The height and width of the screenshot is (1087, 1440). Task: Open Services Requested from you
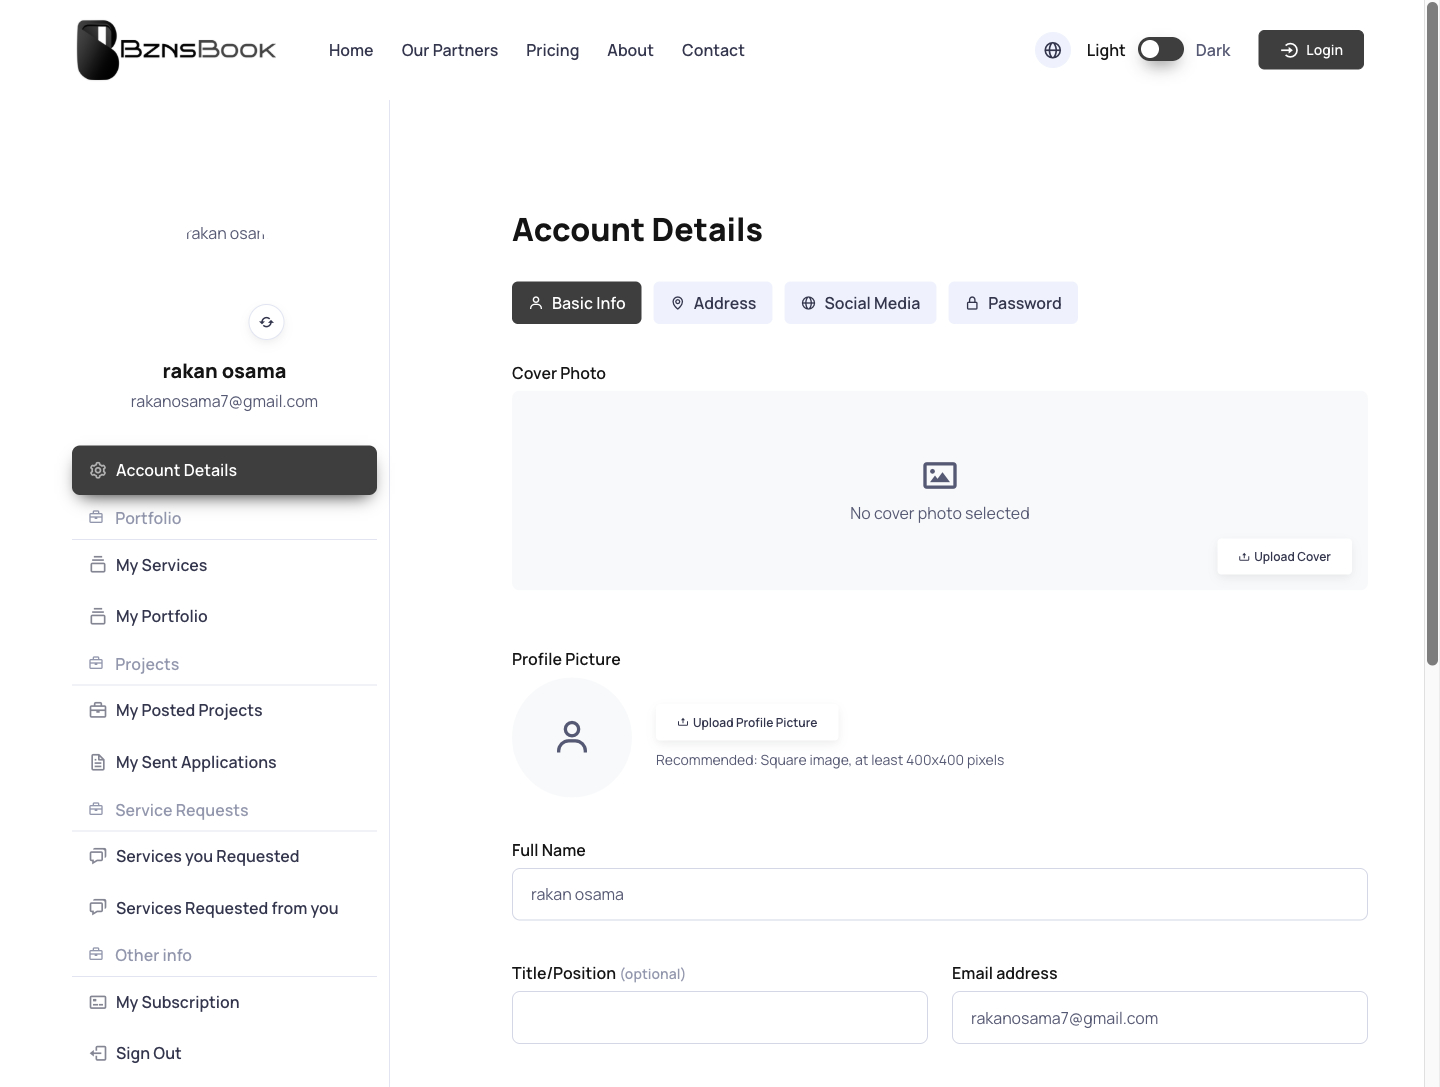tap(224, 908)
